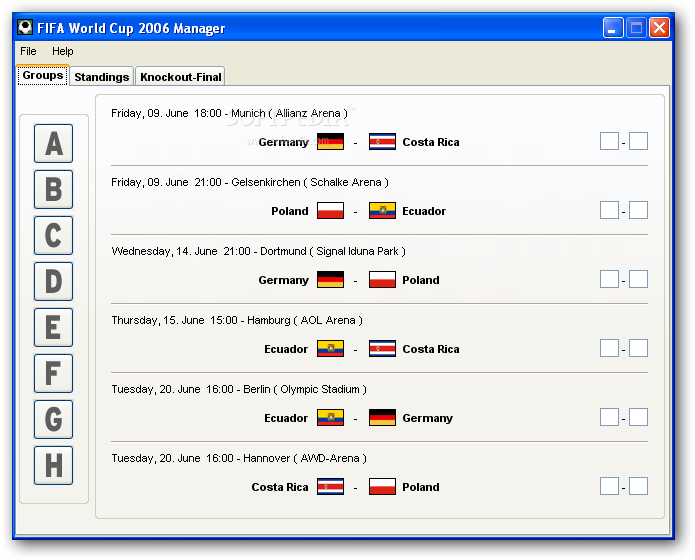Focus Poland score field in Hannover match

coord(638,486)
